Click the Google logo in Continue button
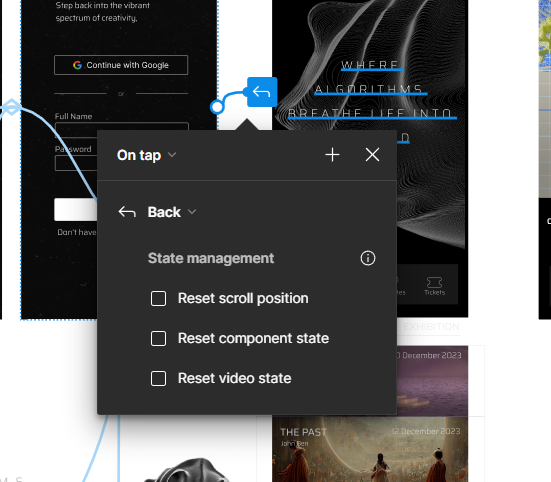 tap(77, 65)
